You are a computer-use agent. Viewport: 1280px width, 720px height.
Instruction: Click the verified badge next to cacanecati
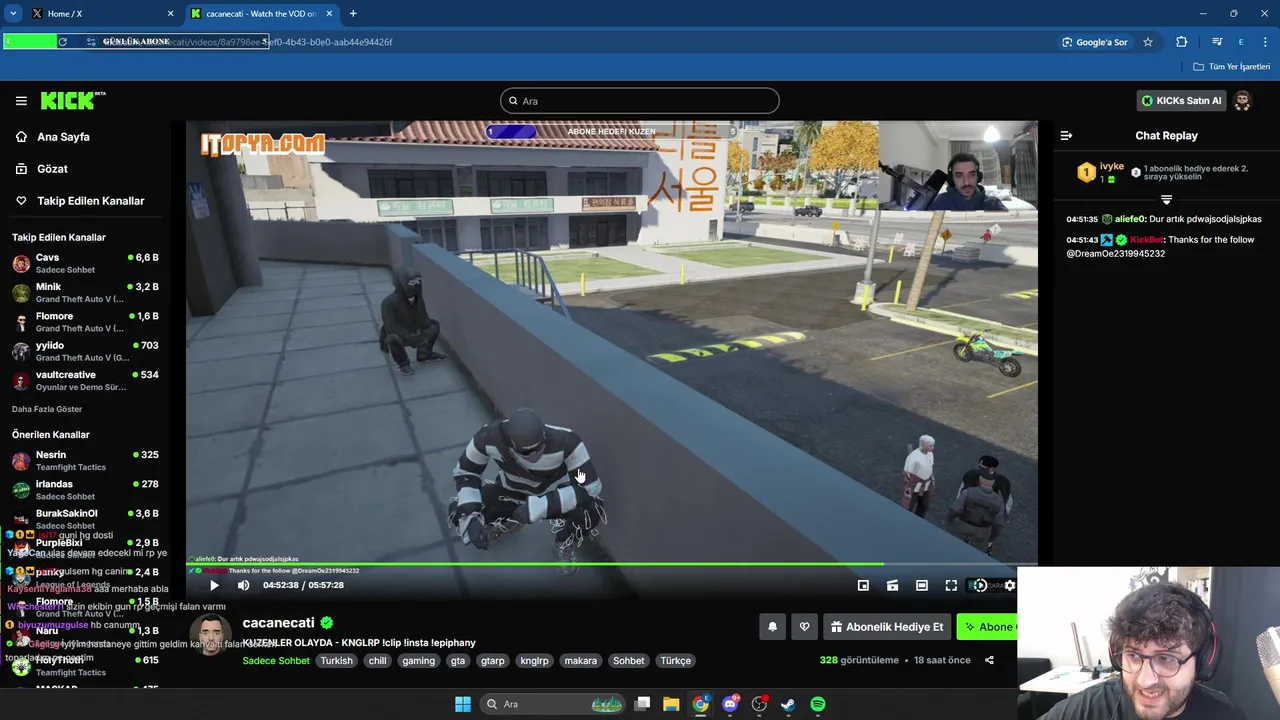[x=326, y=623]
